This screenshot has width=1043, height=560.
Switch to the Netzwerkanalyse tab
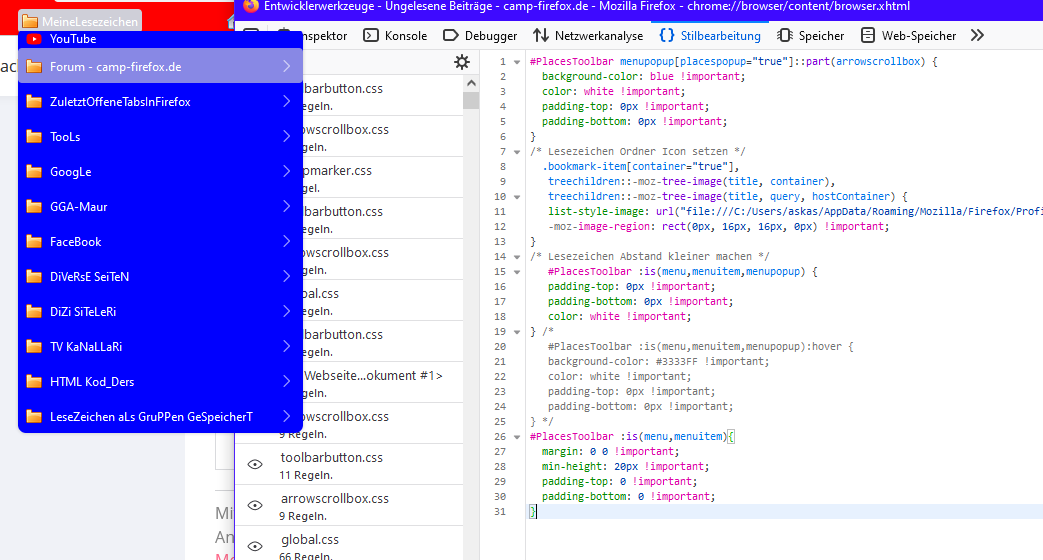pos(588,35)
